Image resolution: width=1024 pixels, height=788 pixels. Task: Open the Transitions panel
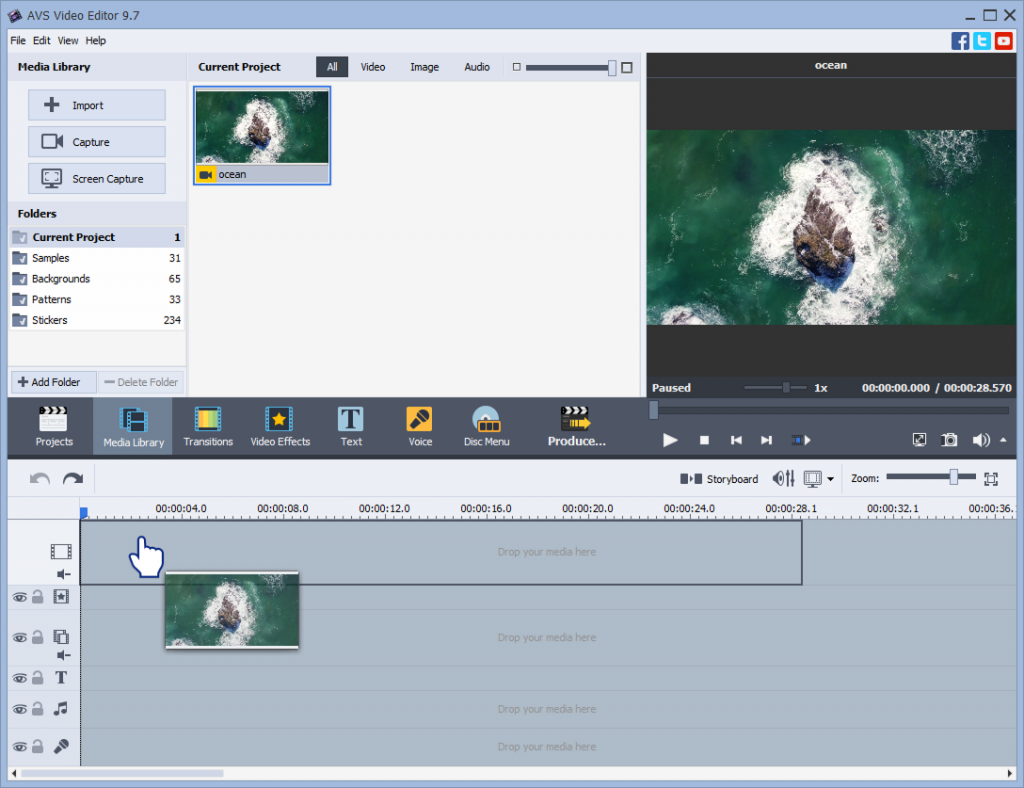pos(208,426)
